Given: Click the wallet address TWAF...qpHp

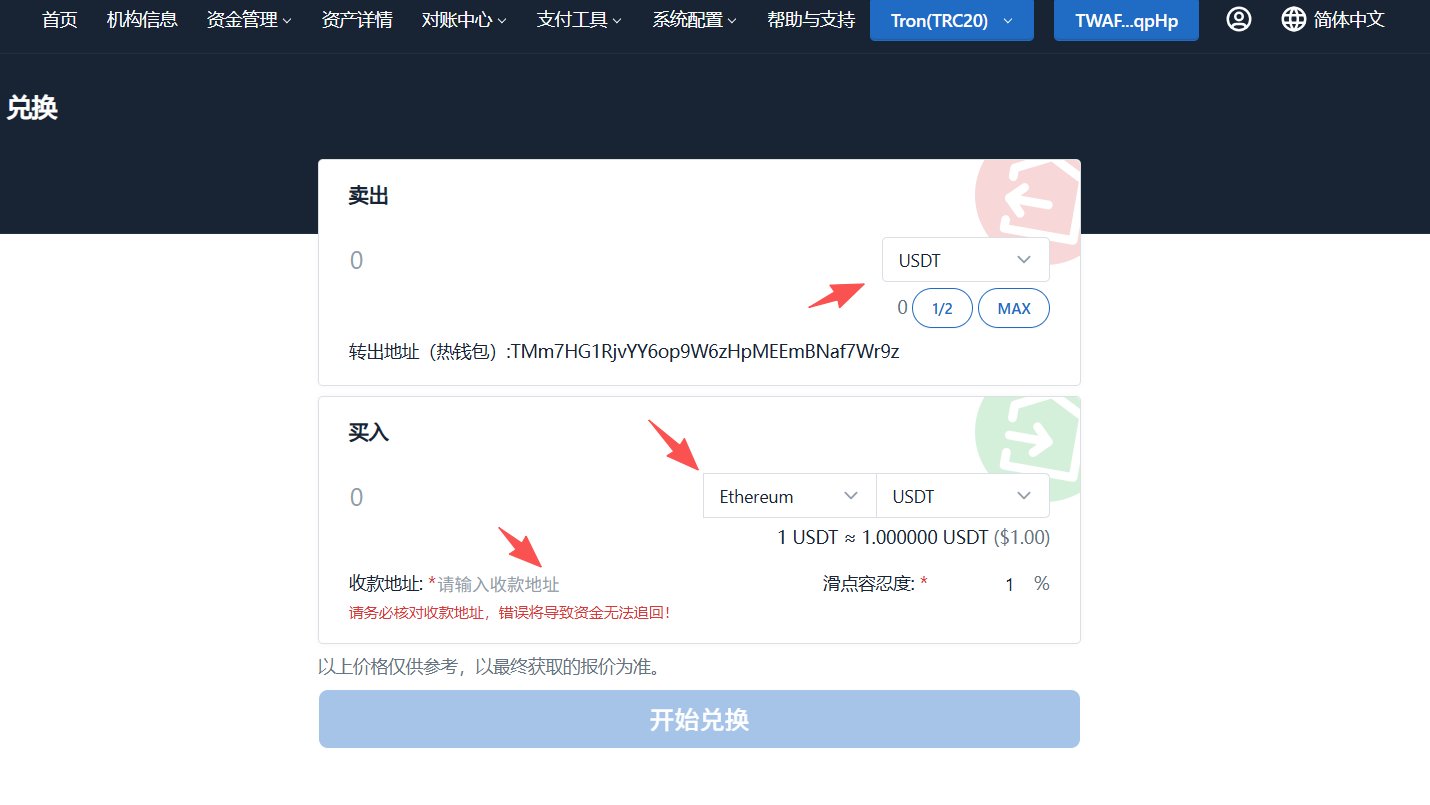Looking at the screenshot, I should coord(1125,19).
